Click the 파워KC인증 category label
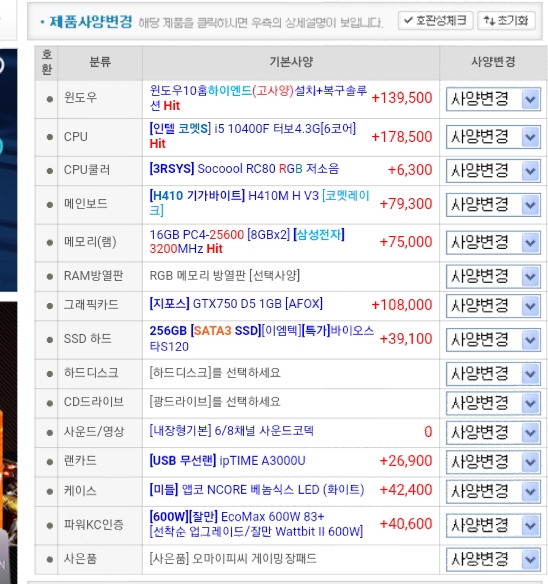 [x=94, y=525]
